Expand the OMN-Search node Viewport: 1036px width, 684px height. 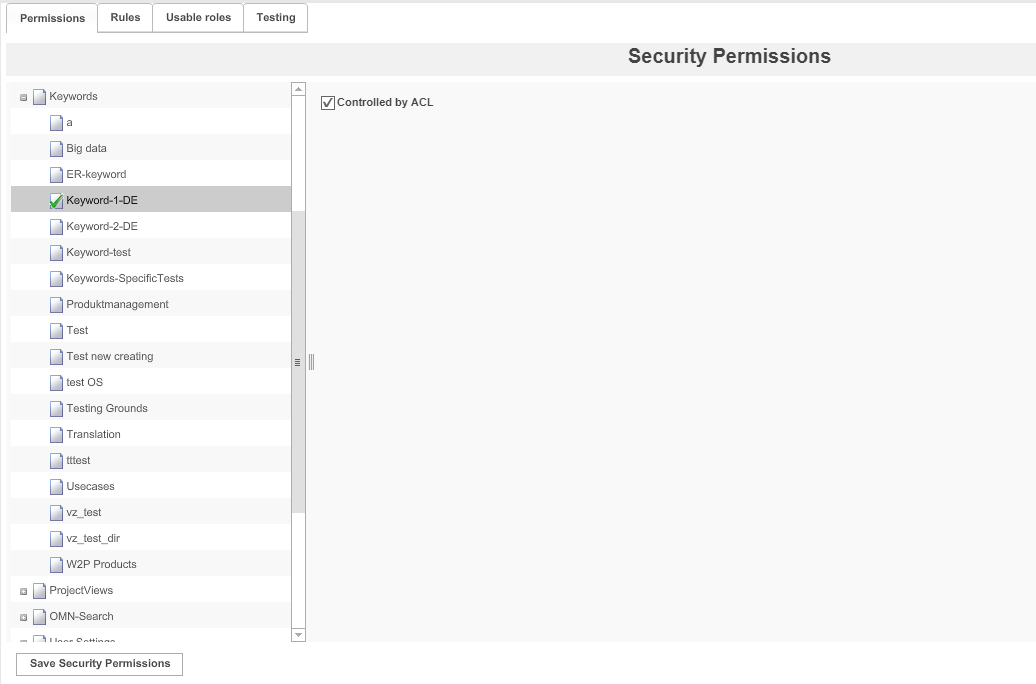pos(21,616)
